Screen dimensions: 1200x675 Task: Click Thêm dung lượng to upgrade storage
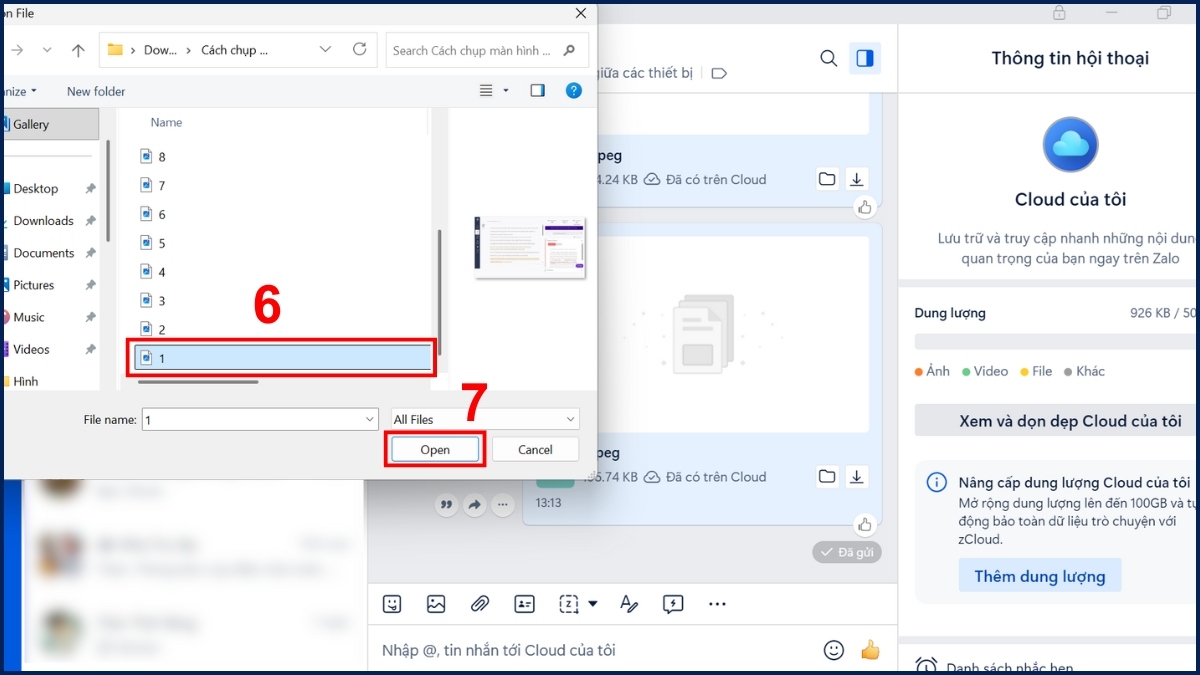click(x=1040, y=575)
